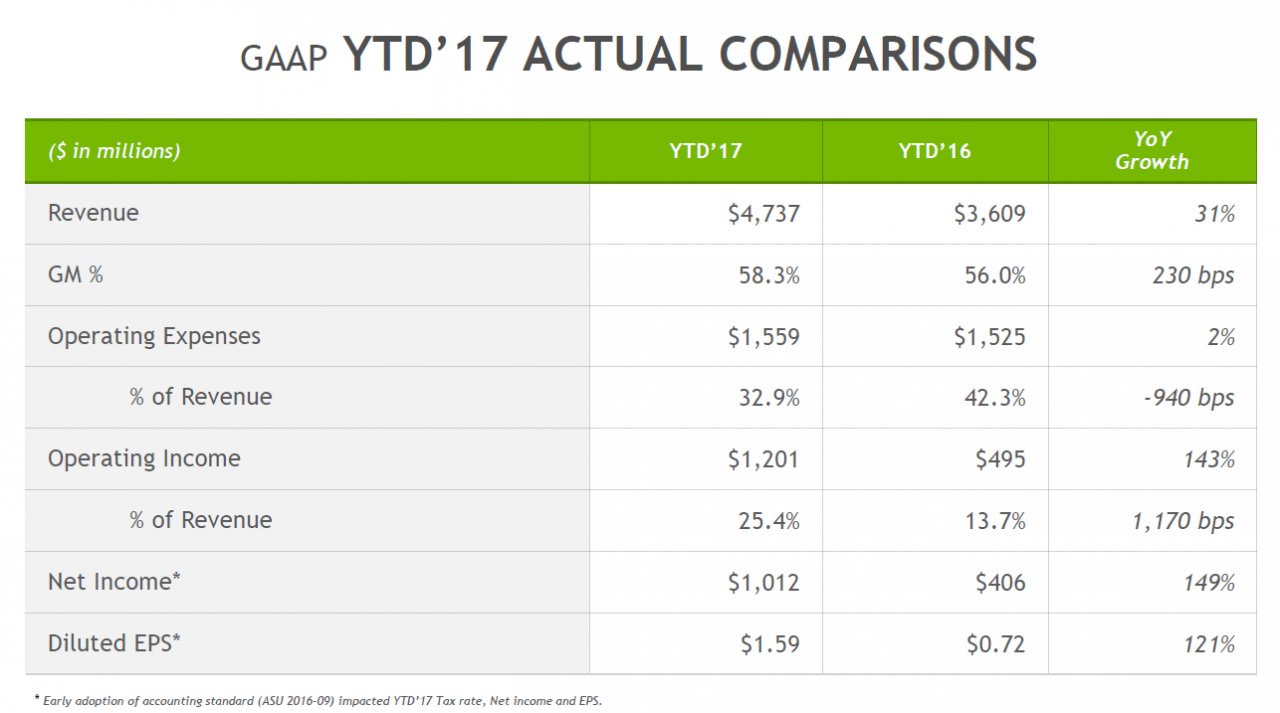Select the Diluted EPS* row label

(114, 643)
